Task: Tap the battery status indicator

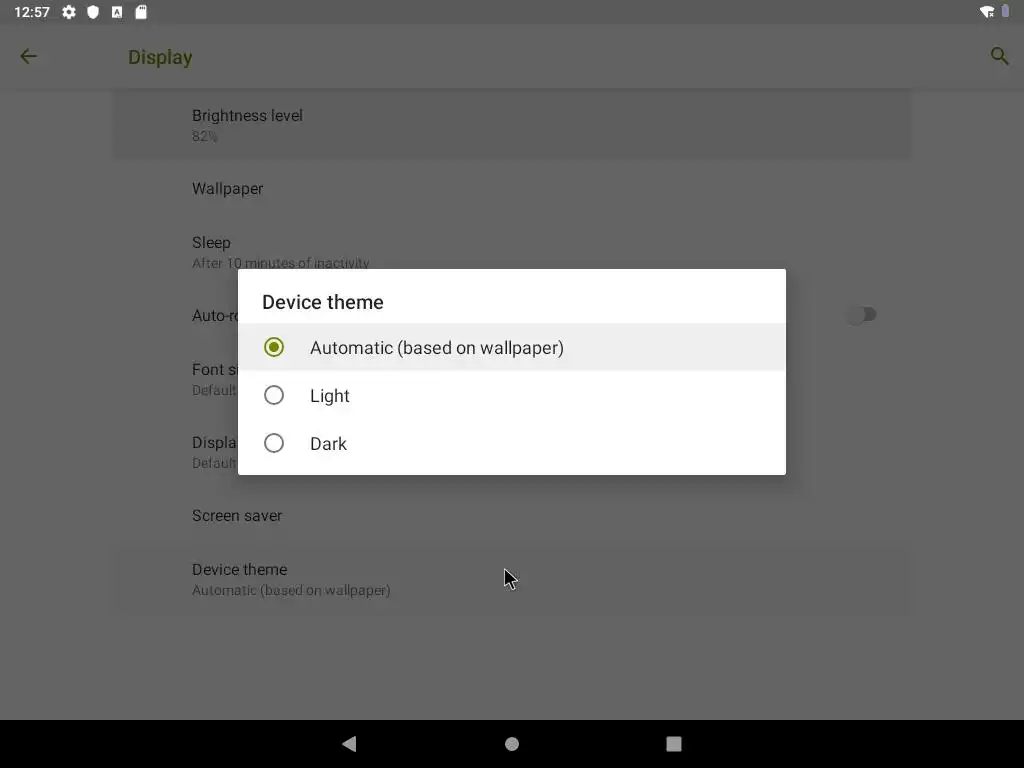Action: tap(1006, 12)
